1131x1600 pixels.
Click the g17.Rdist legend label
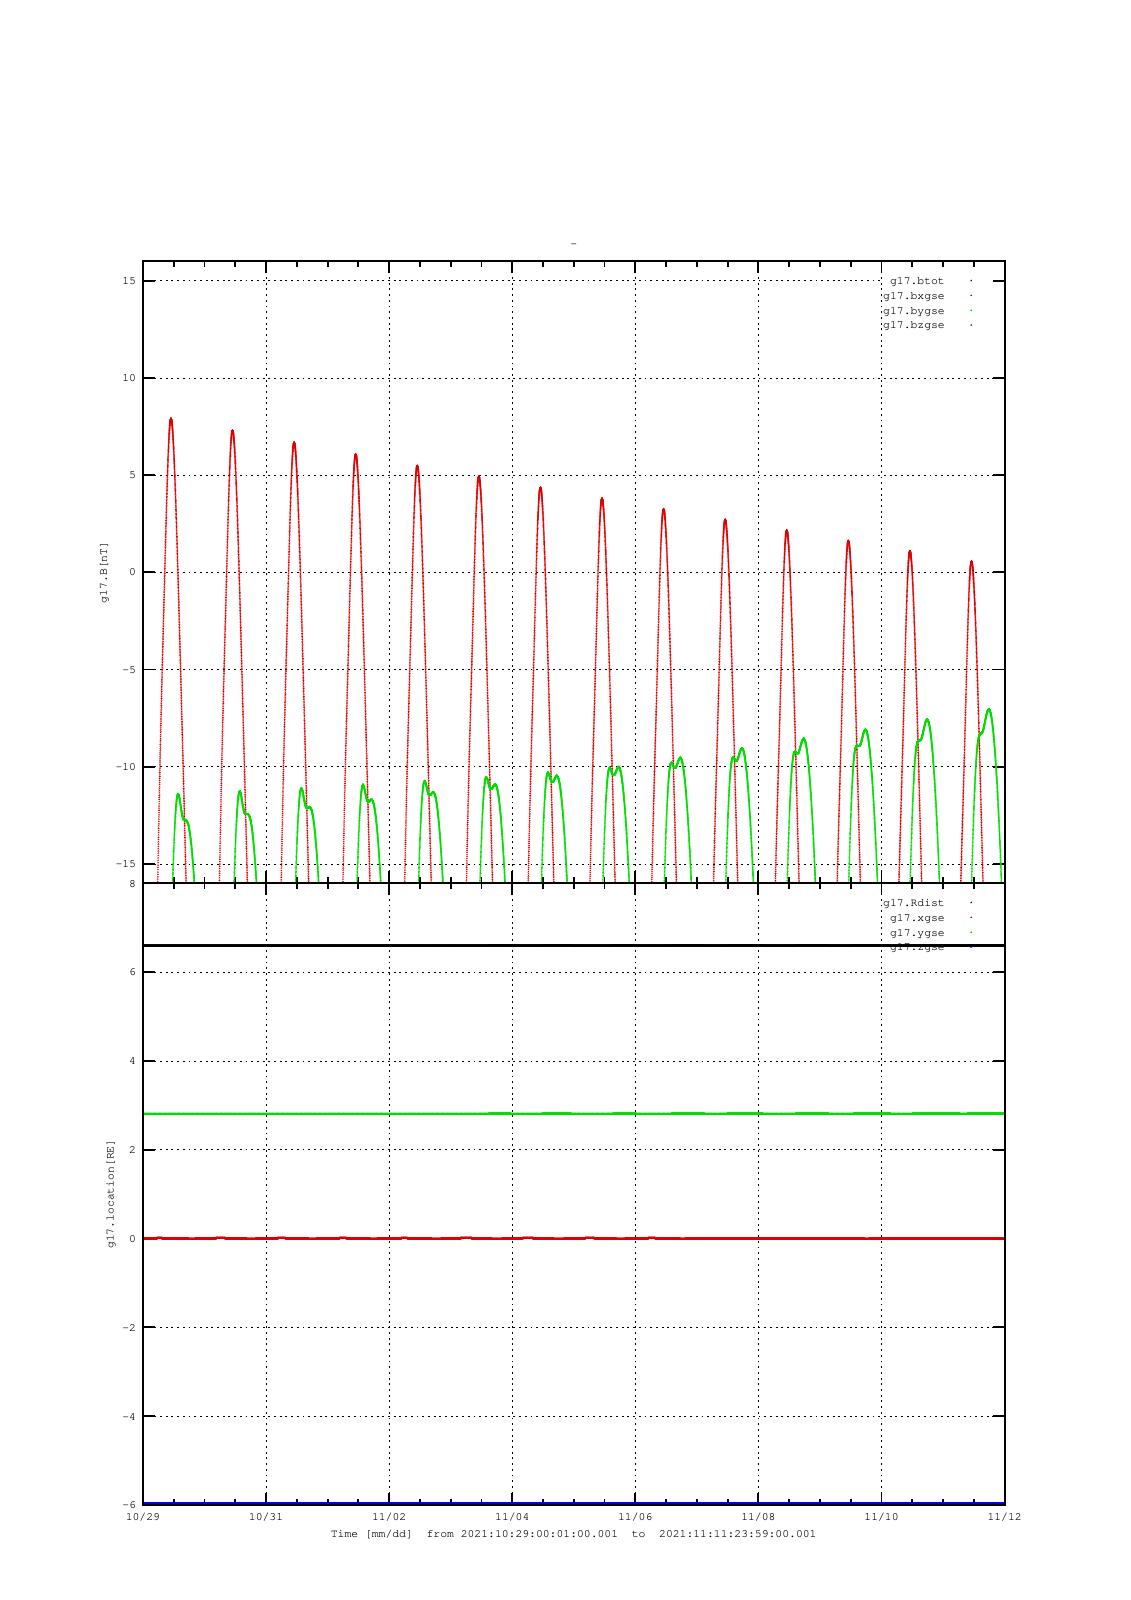pyautogui.click(x=913, y=903)
